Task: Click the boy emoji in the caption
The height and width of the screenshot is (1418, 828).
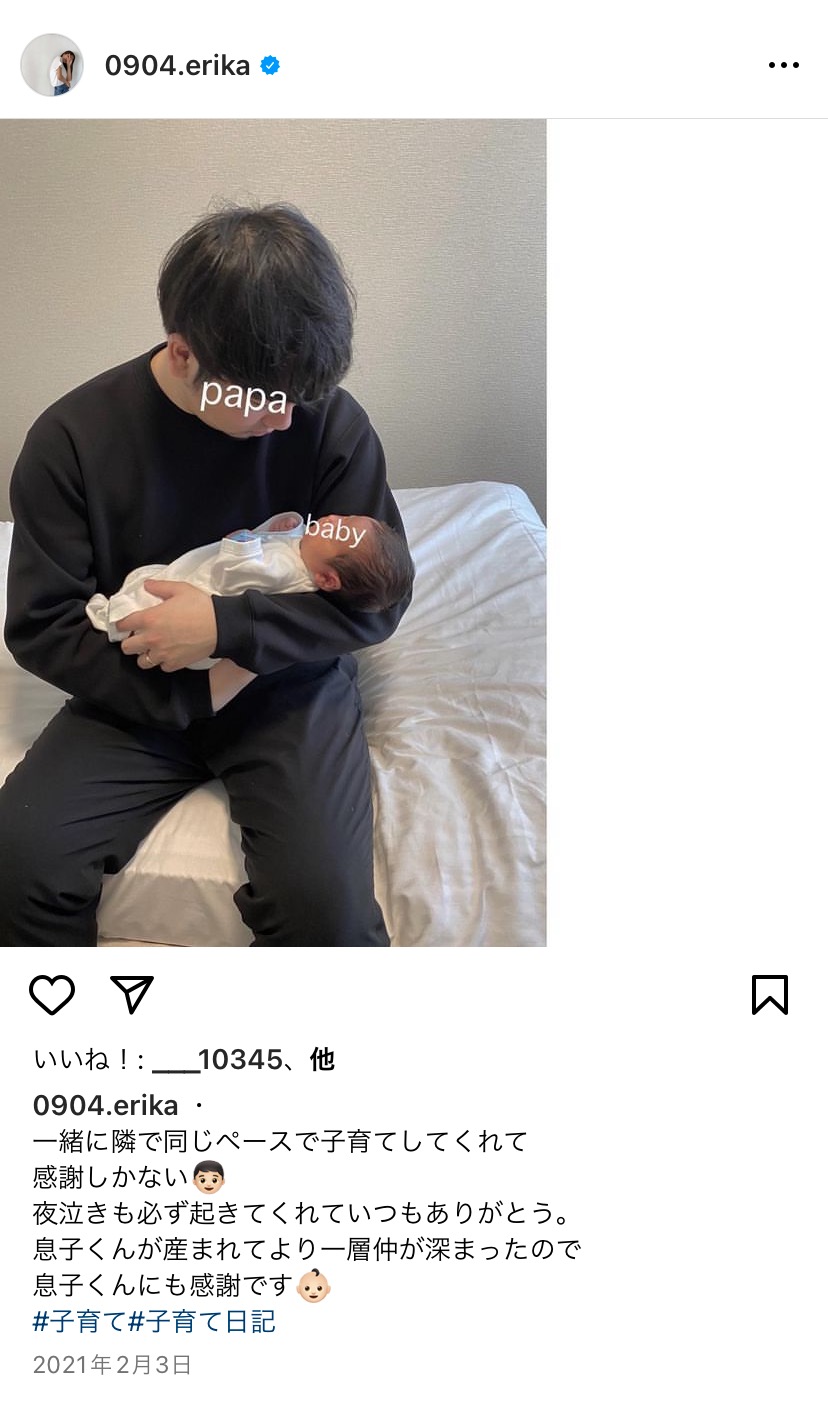Action: [x=208, y=1177]
